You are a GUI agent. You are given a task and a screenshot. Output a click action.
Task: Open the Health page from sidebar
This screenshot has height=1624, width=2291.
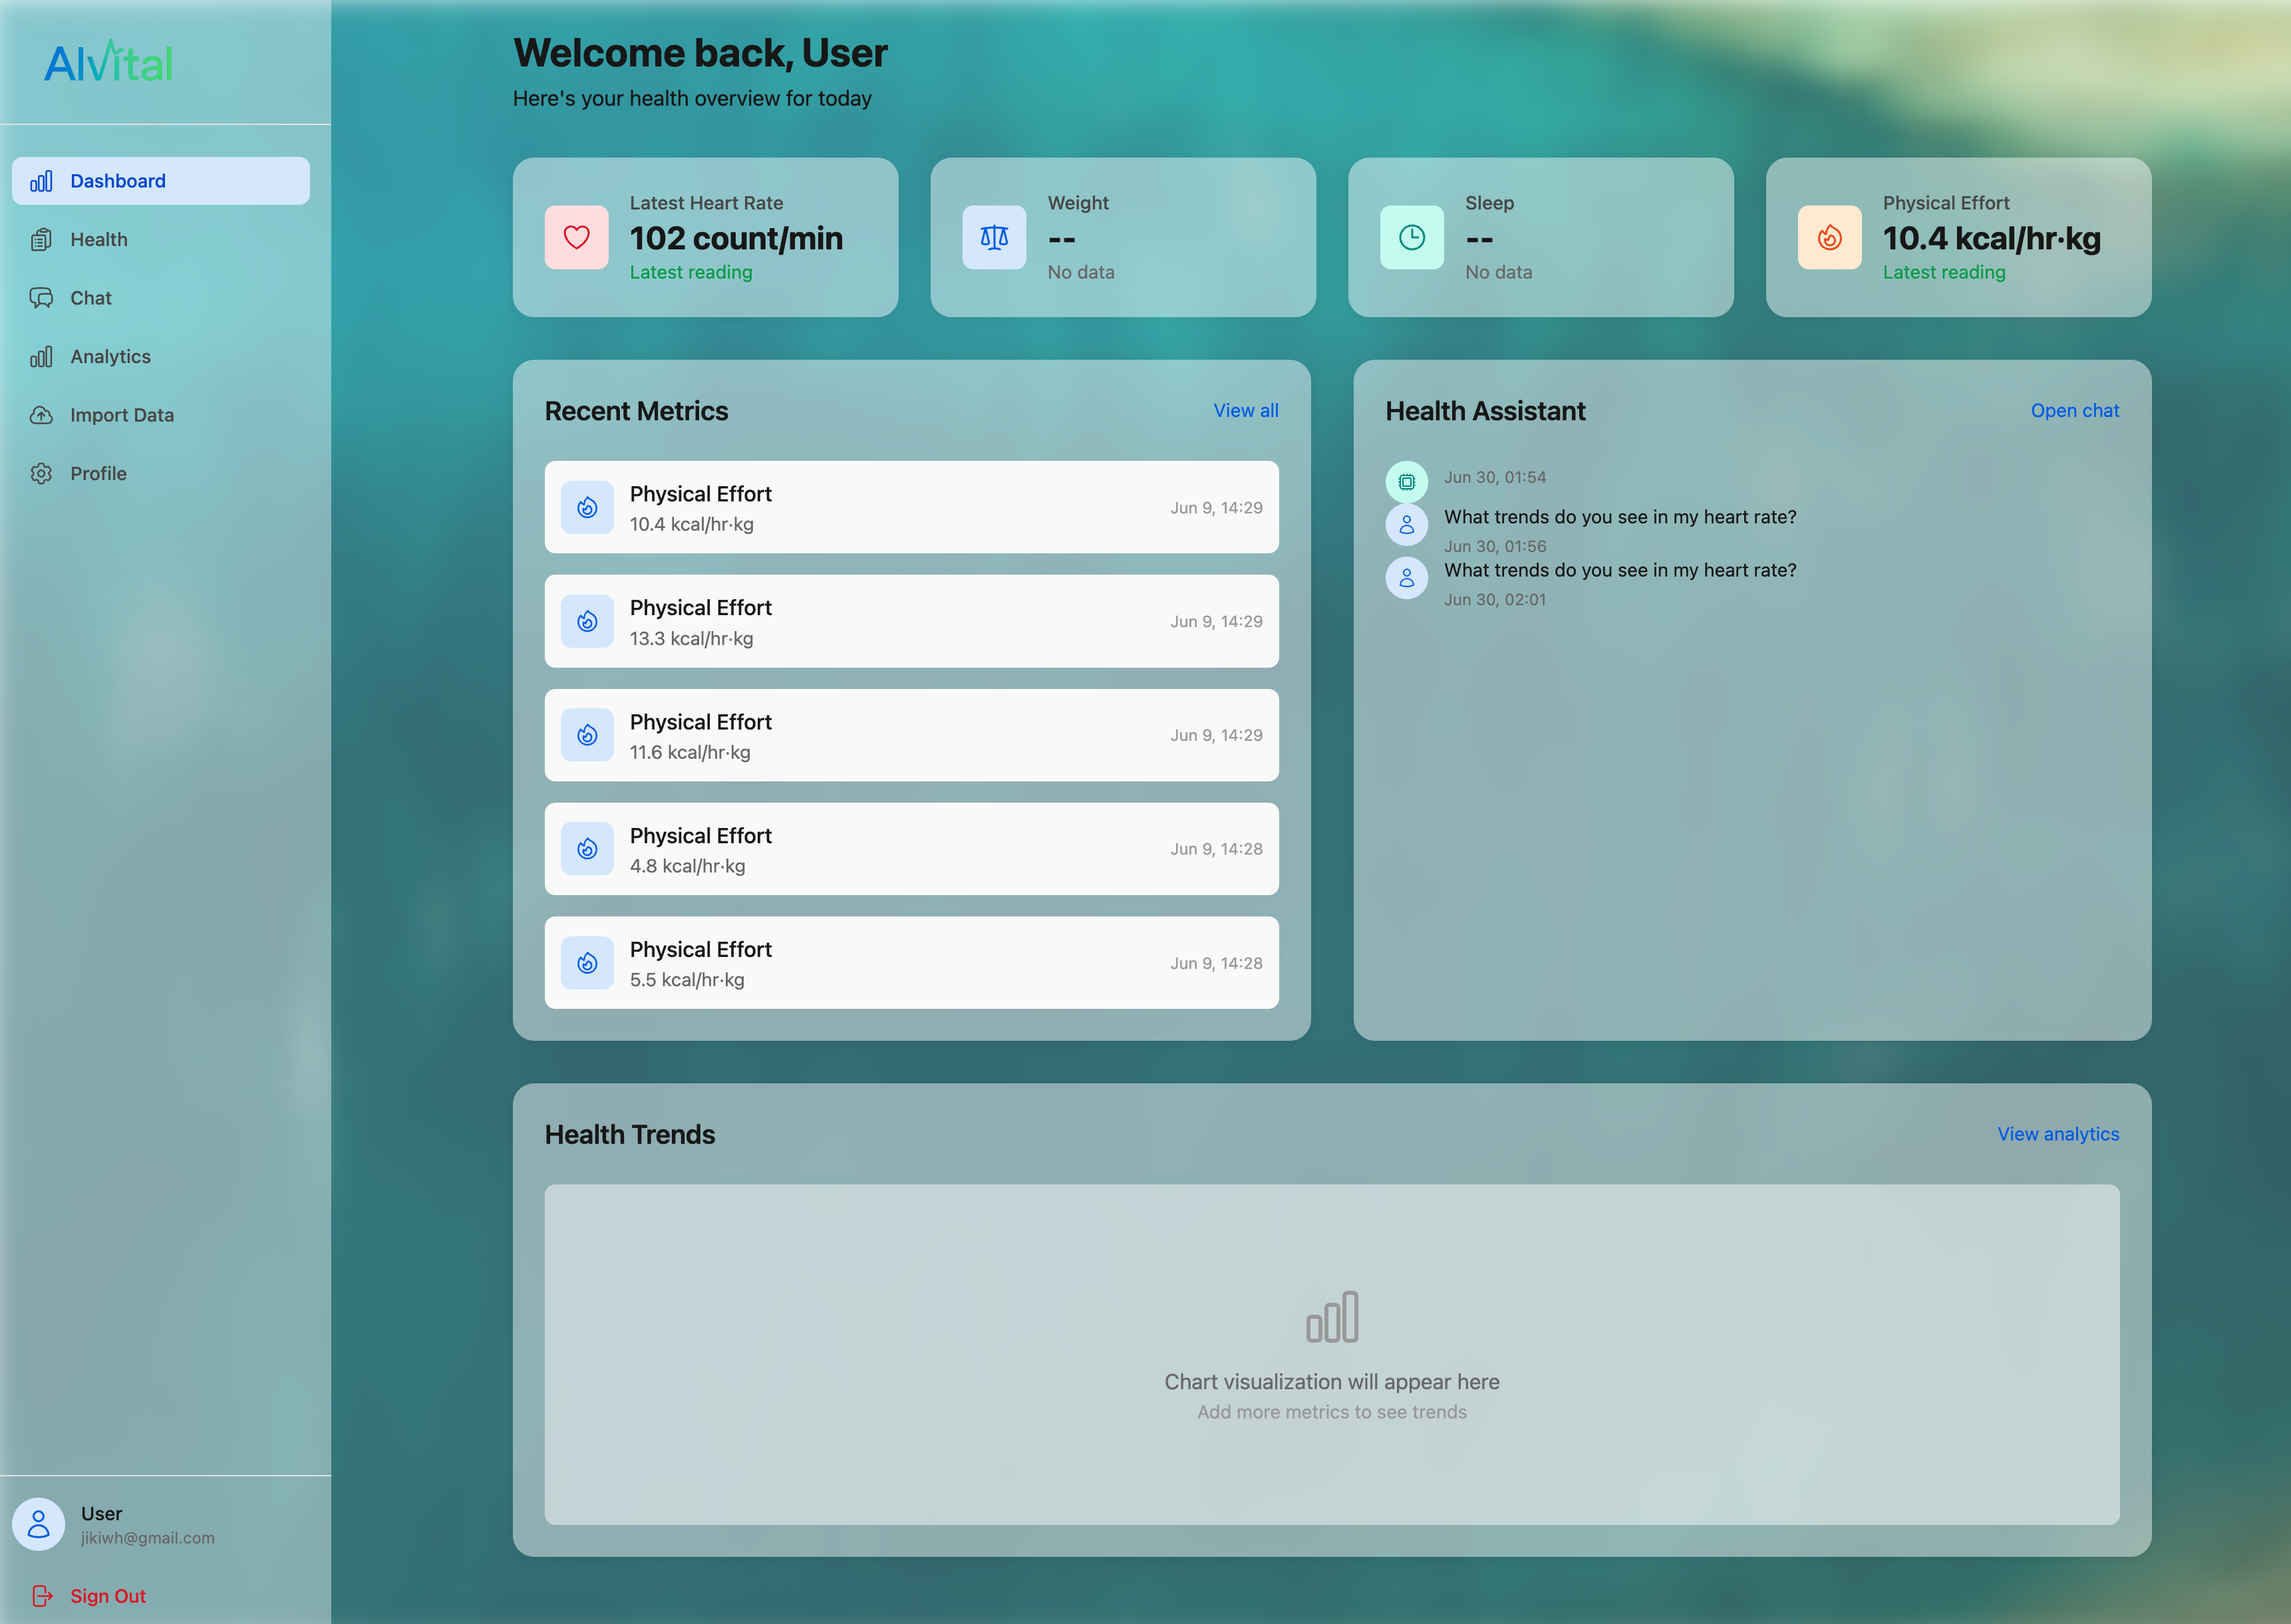[x=98, y=239]
